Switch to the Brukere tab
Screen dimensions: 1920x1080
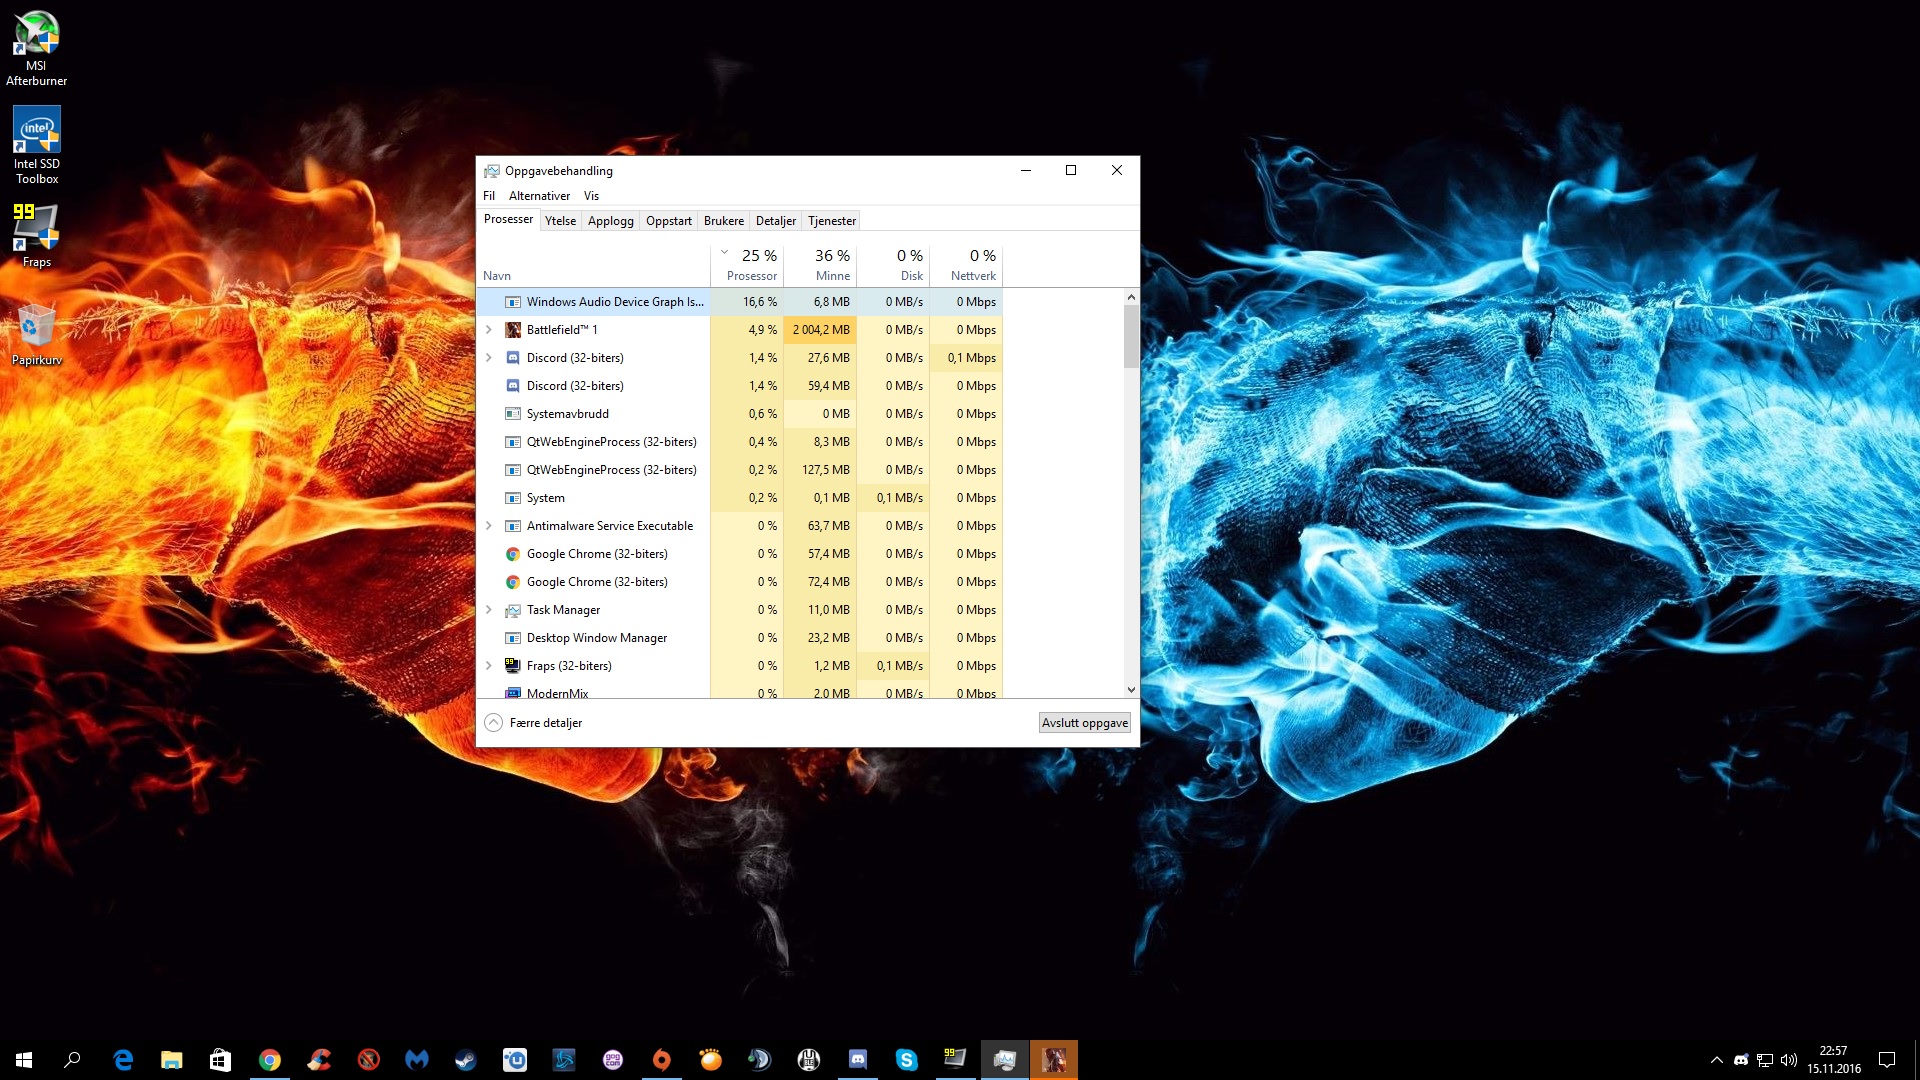(723, 221)
